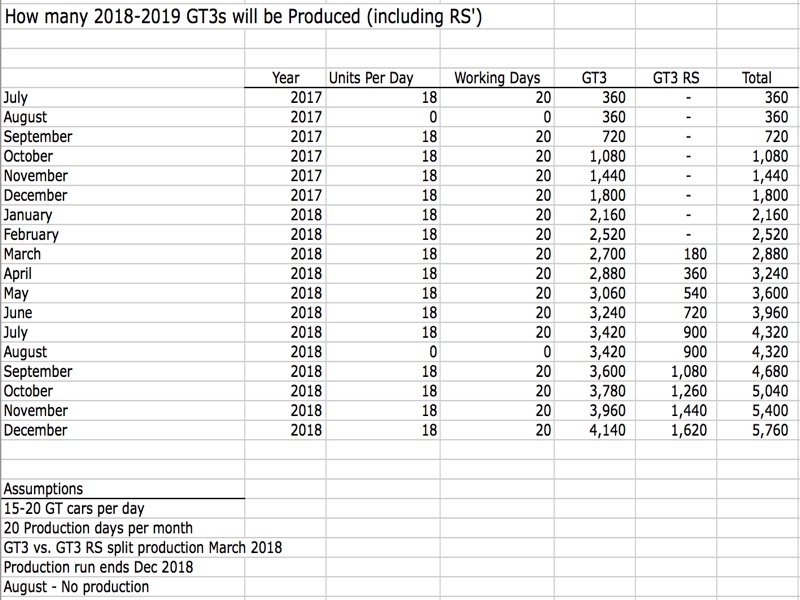The width and height of the screenshot is (800, 600).
Task: Select the Total cell '3,960'
Action: [x=770, y=313]
